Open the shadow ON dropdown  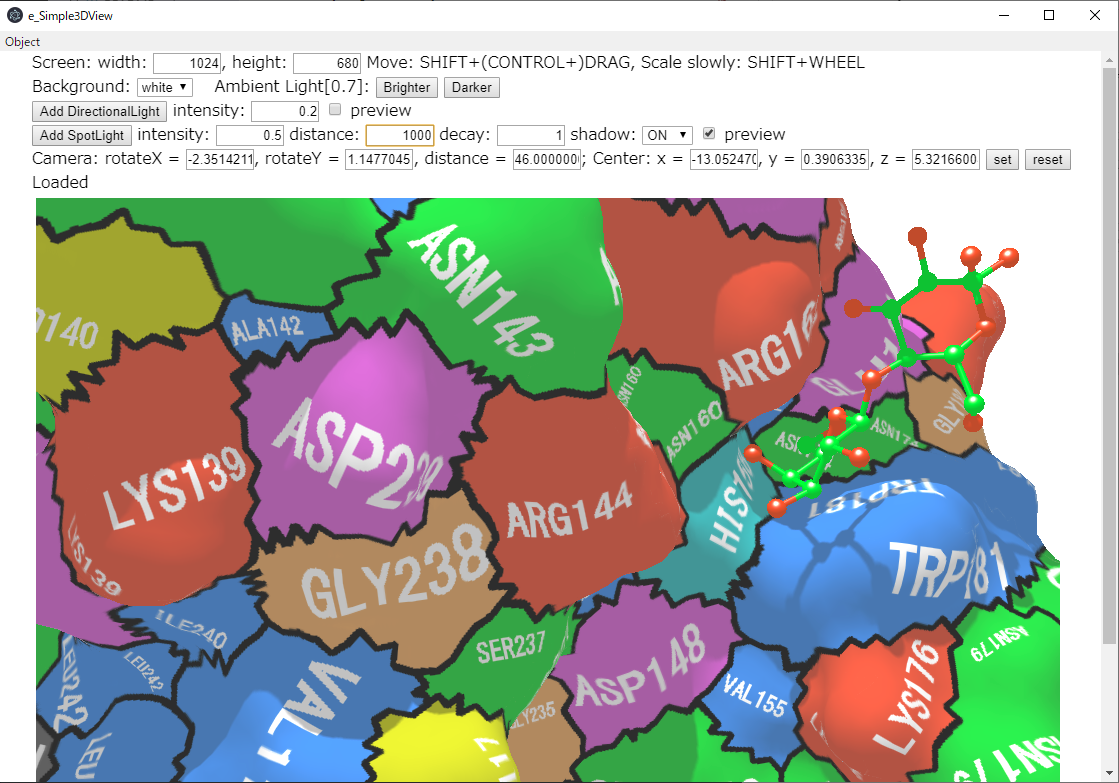pyautogui.click(x=667, y=135)
